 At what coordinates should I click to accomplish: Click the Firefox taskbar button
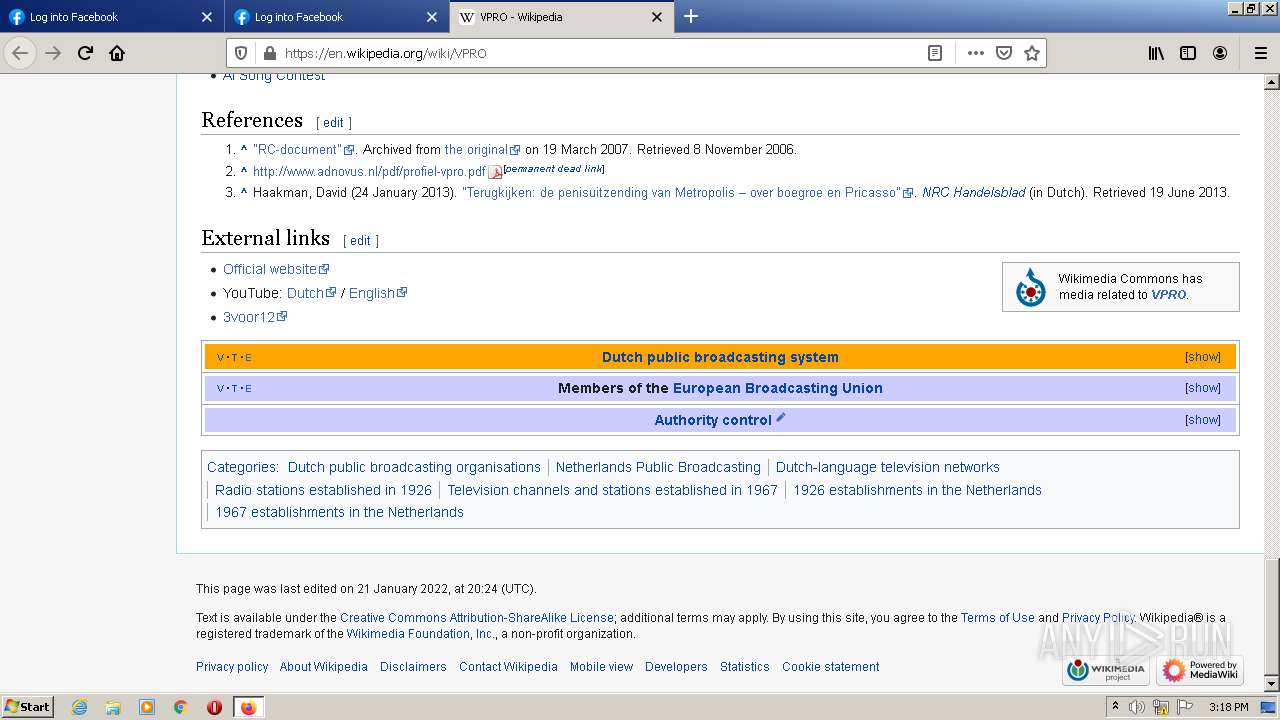248,707
